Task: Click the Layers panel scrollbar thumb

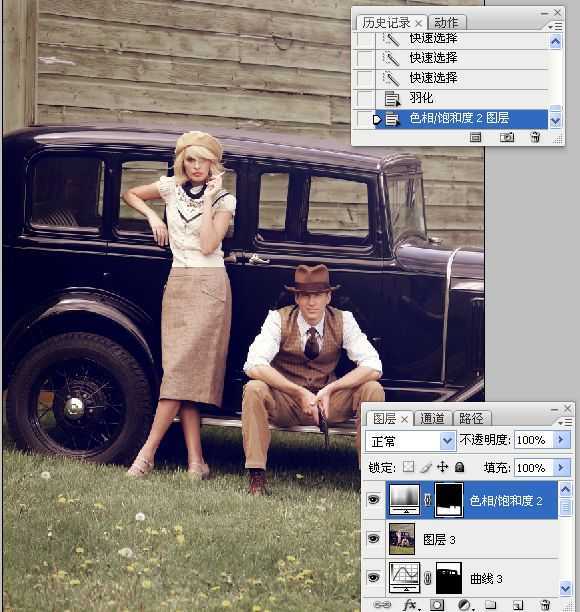Action: [565, 507]
